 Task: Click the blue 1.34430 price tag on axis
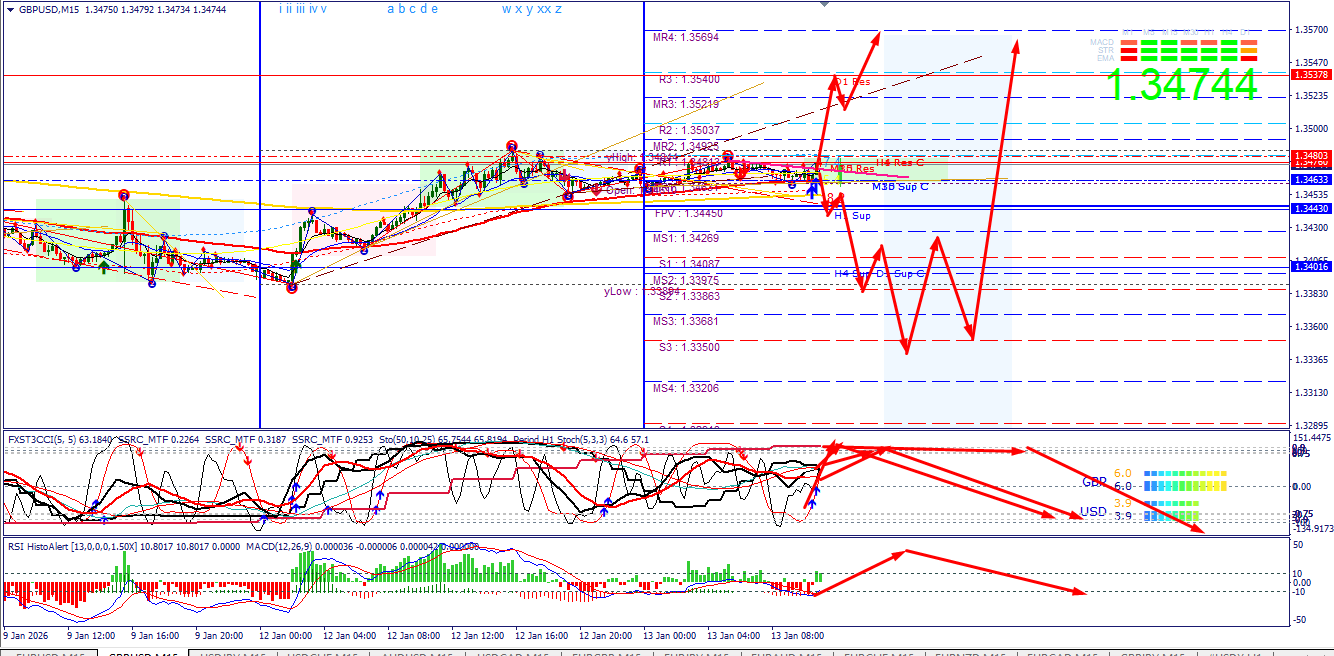pyautogui.click(x=1309, y=208)
